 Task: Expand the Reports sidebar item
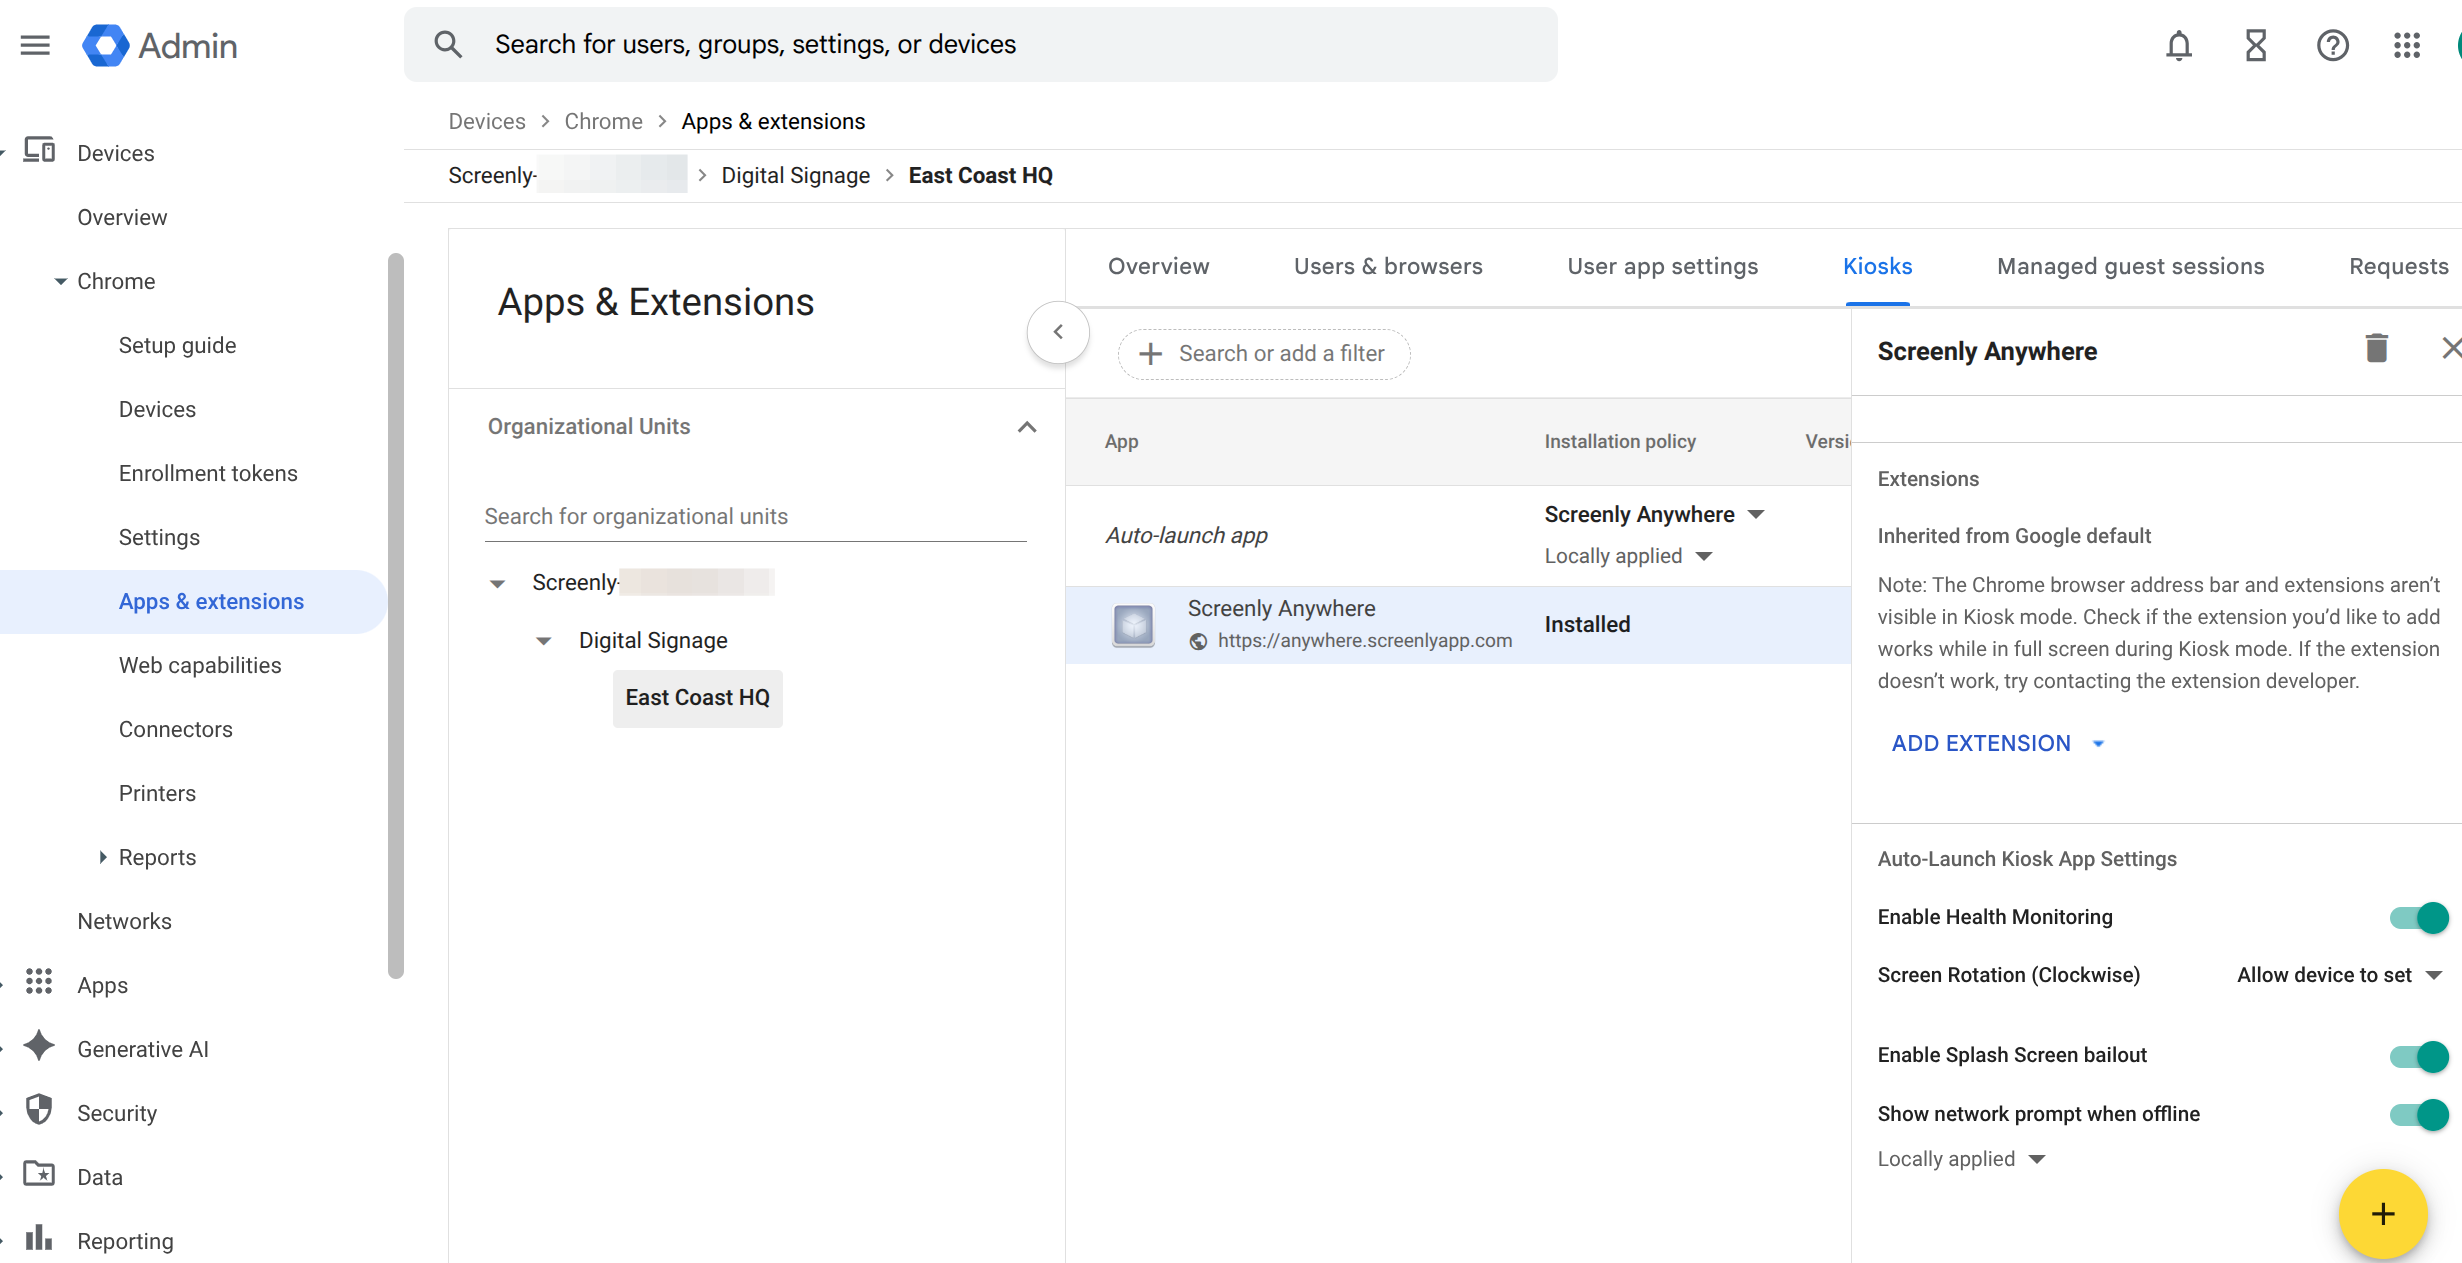click(x=102, y=857)
